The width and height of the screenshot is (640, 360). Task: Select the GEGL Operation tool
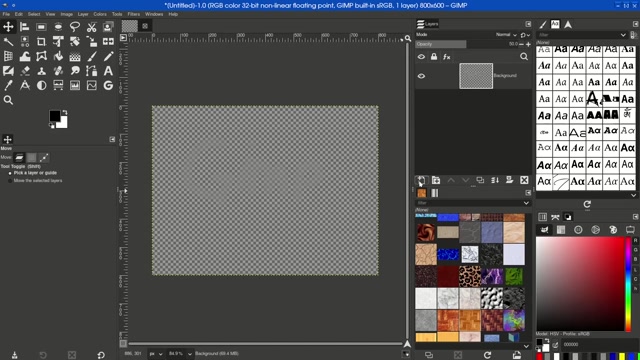click(108, 85)
